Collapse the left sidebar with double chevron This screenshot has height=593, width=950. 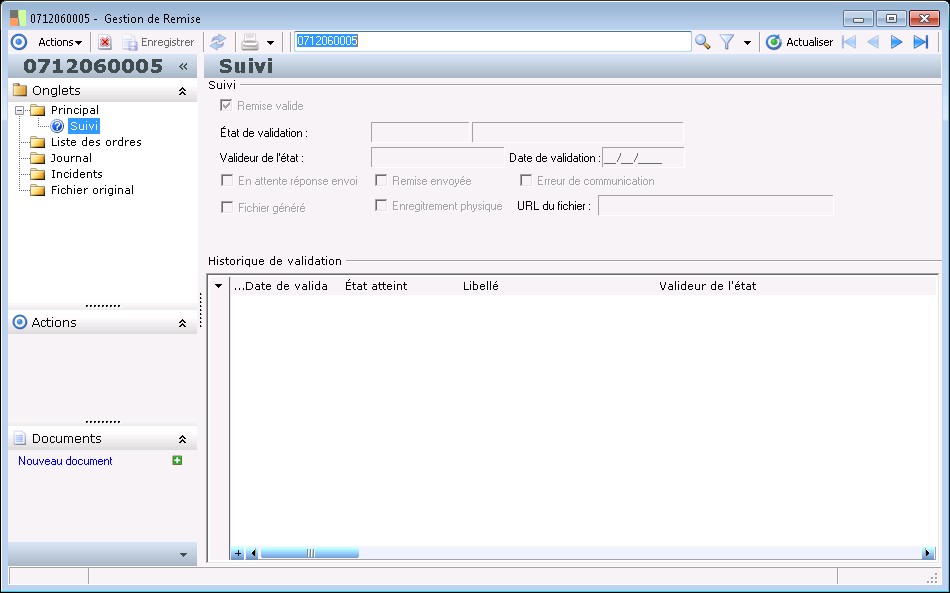183,66
